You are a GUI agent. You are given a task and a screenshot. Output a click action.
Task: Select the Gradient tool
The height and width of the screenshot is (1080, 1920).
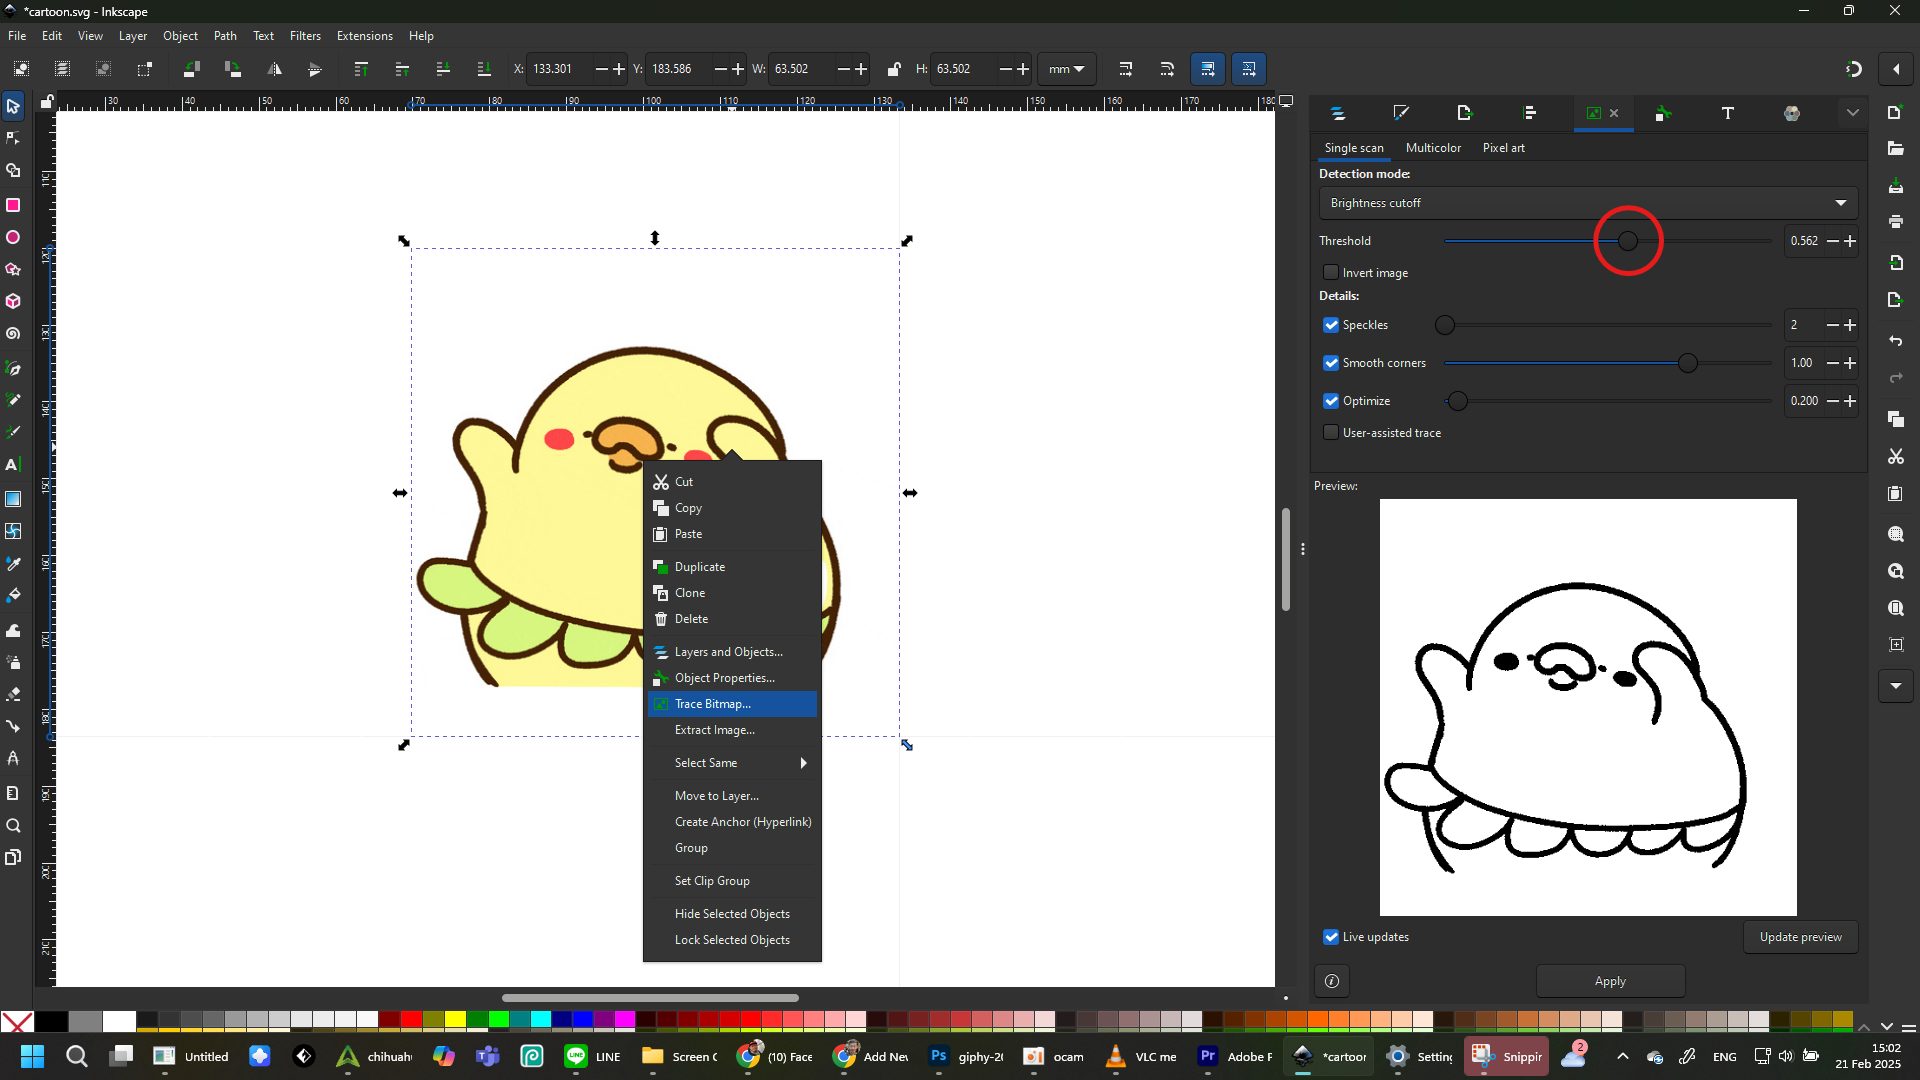click(13, 499)
